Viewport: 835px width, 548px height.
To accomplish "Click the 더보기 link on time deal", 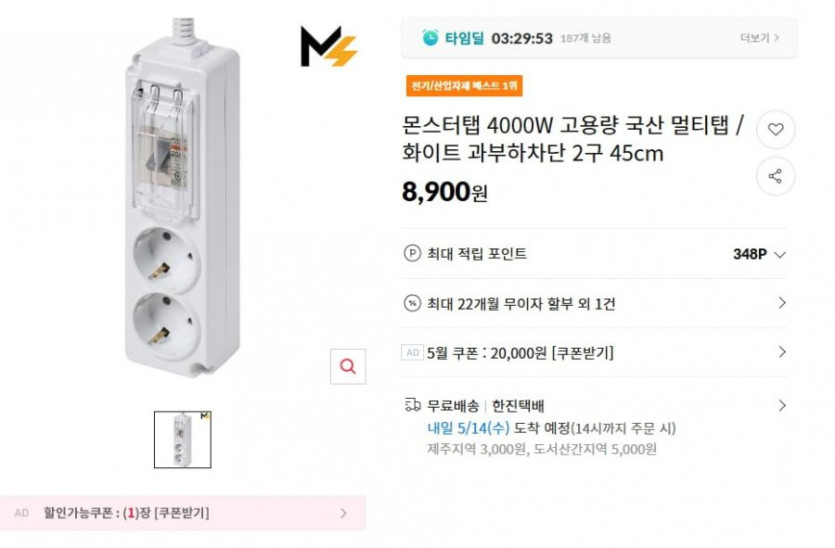I will tap(759, 38).
